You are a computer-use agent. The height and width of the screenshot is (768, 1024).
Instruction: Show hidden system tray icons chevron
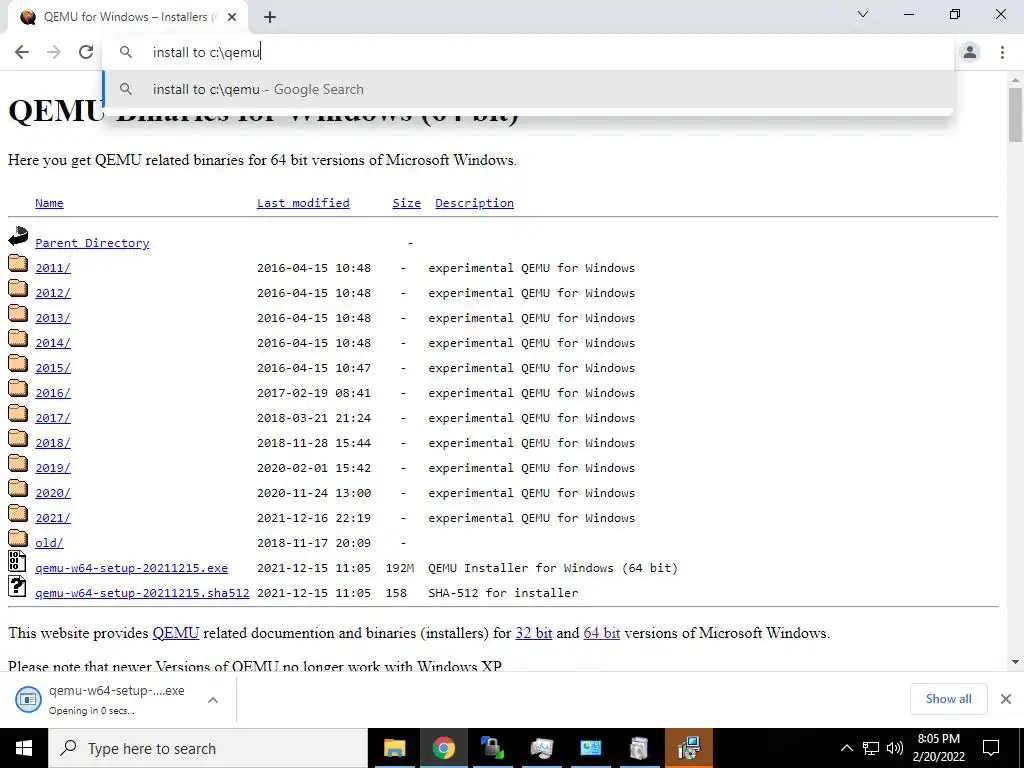tap(846, 748)
